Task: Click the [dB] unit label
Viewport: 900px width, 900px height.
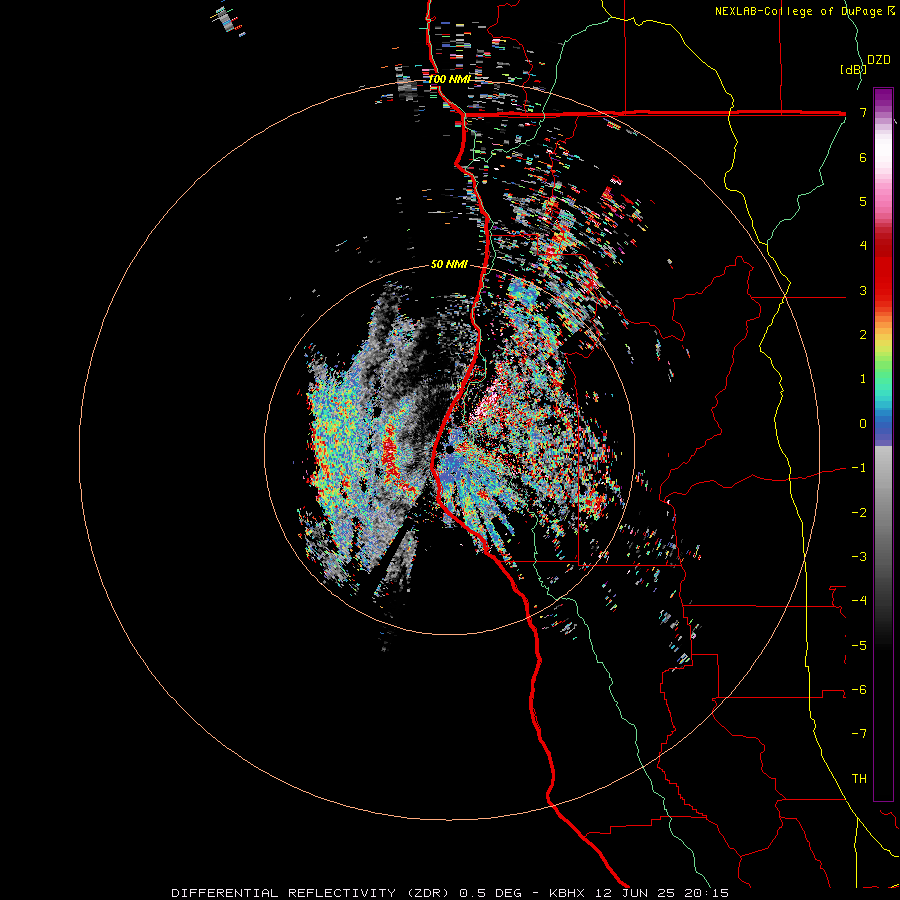Action: (x=853, y=69)
